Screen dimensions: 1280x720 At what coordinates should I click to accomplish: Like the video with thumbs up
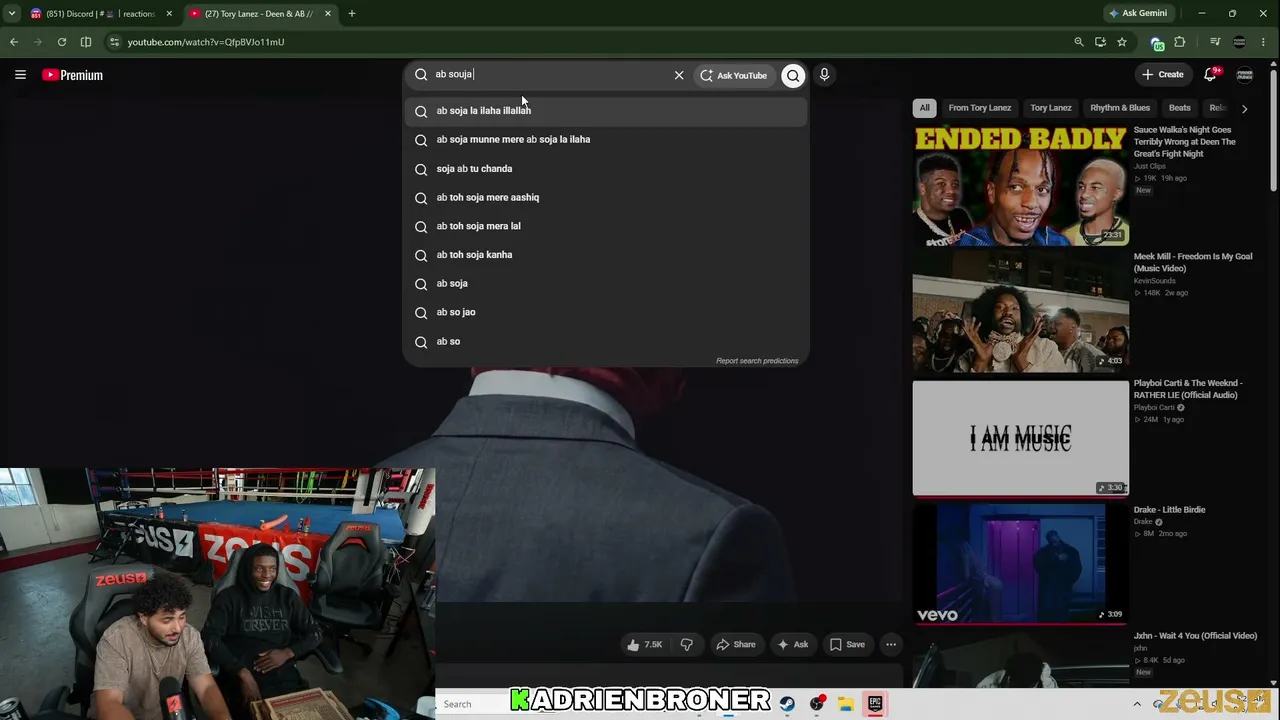(645, 645)
